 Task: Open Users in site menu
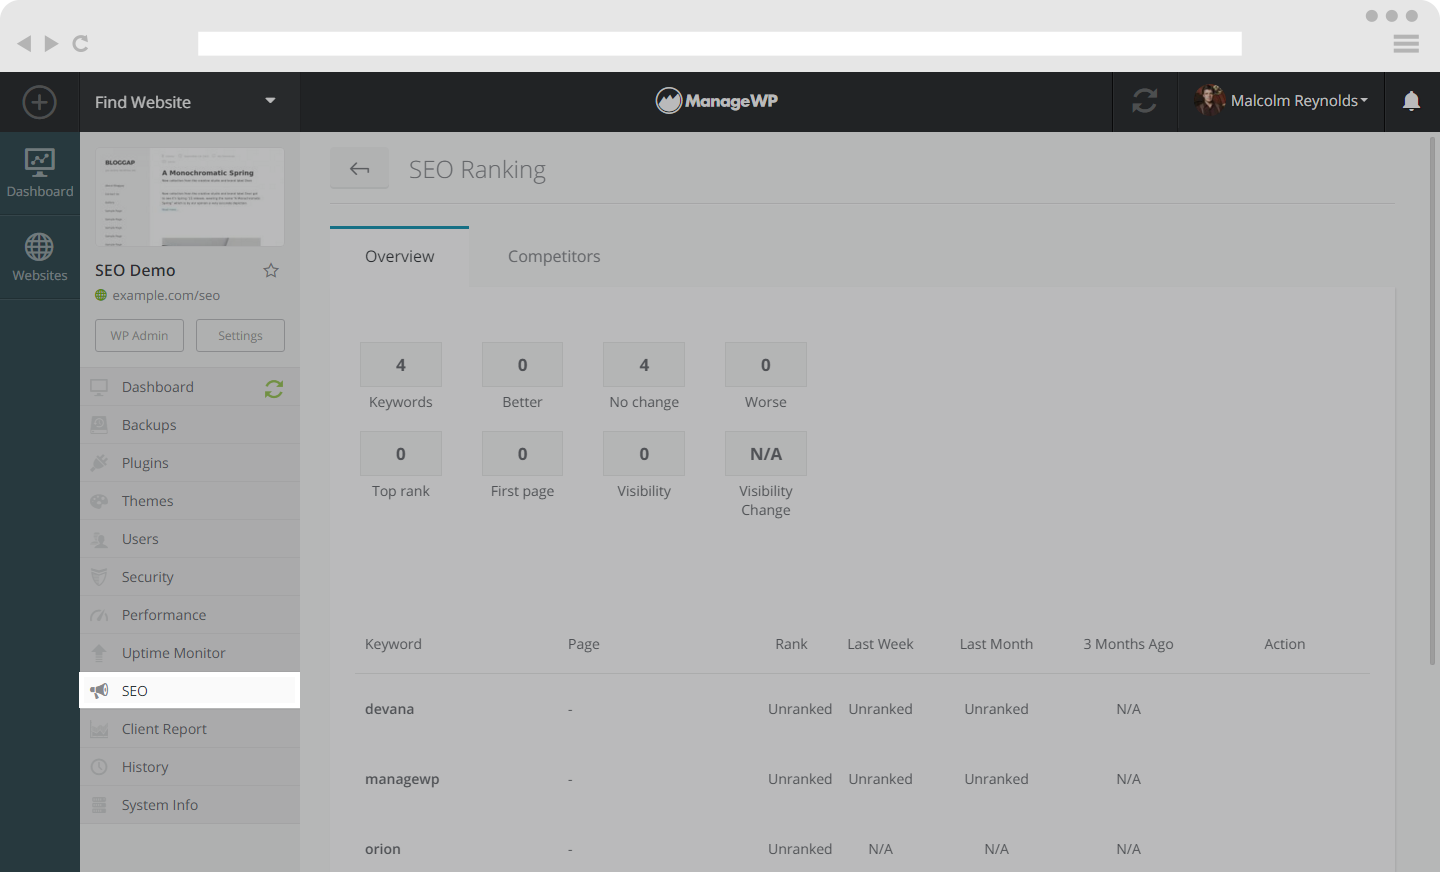[x=190, y=539]
